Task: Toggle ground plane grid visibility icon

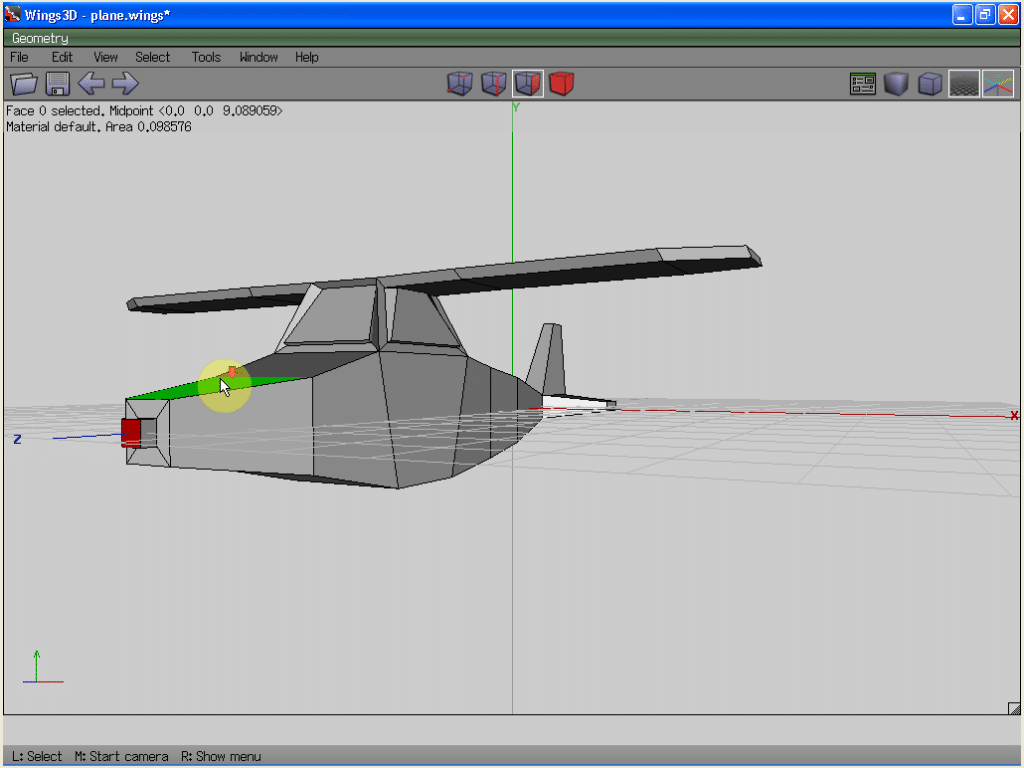Action: (x=964, y=84)
